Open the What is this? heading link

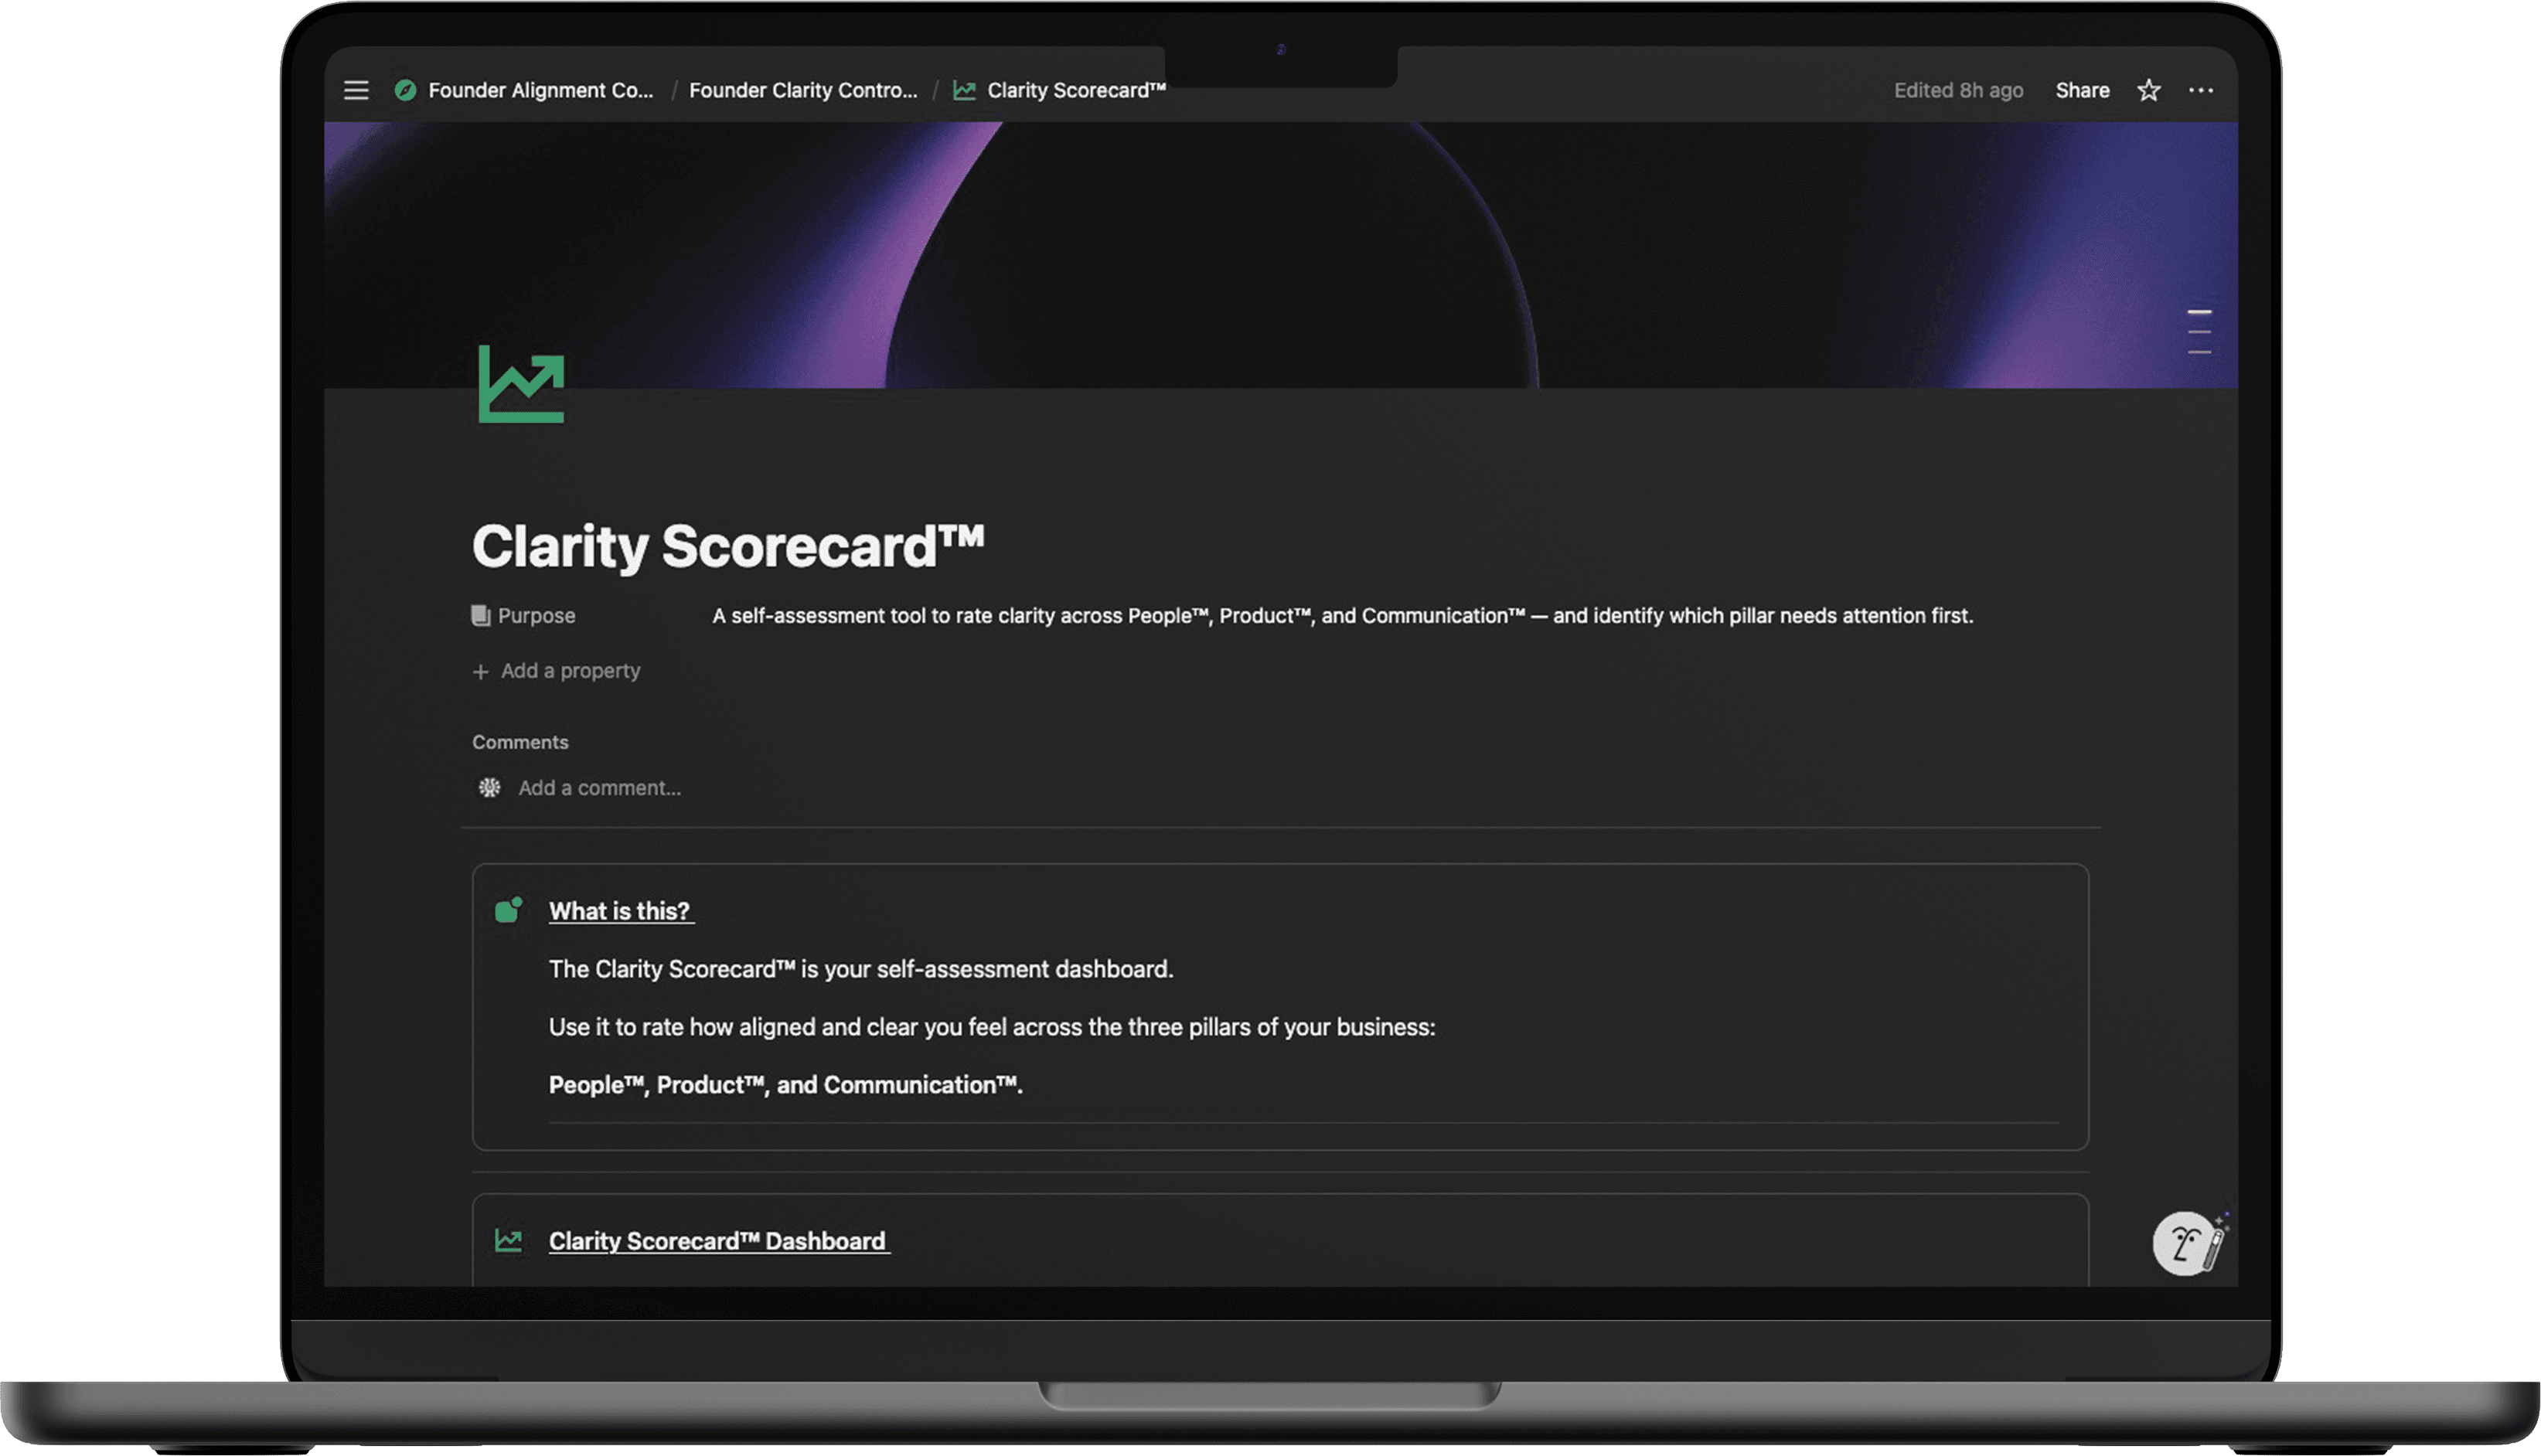click(620, 911)
